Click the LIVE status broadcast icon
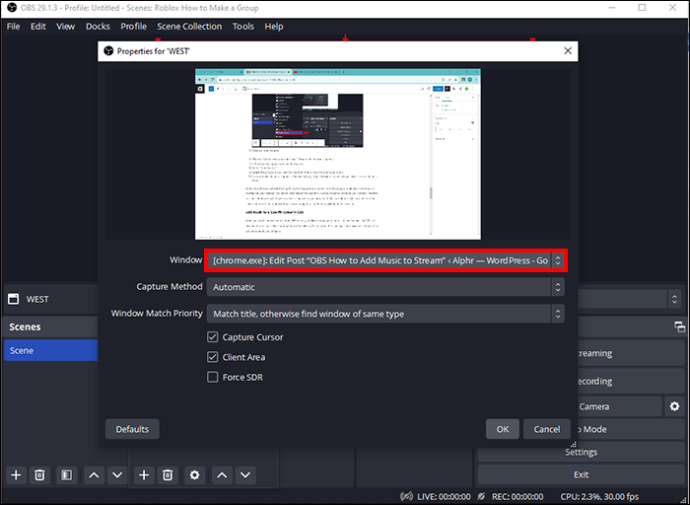This screenshot has height=505, width=690. 406,497
